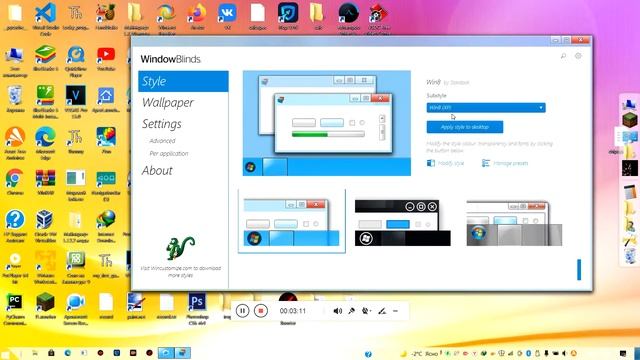The image size is (640, 360).
Task: Toggle the recorder microphone
Action: 351,311
